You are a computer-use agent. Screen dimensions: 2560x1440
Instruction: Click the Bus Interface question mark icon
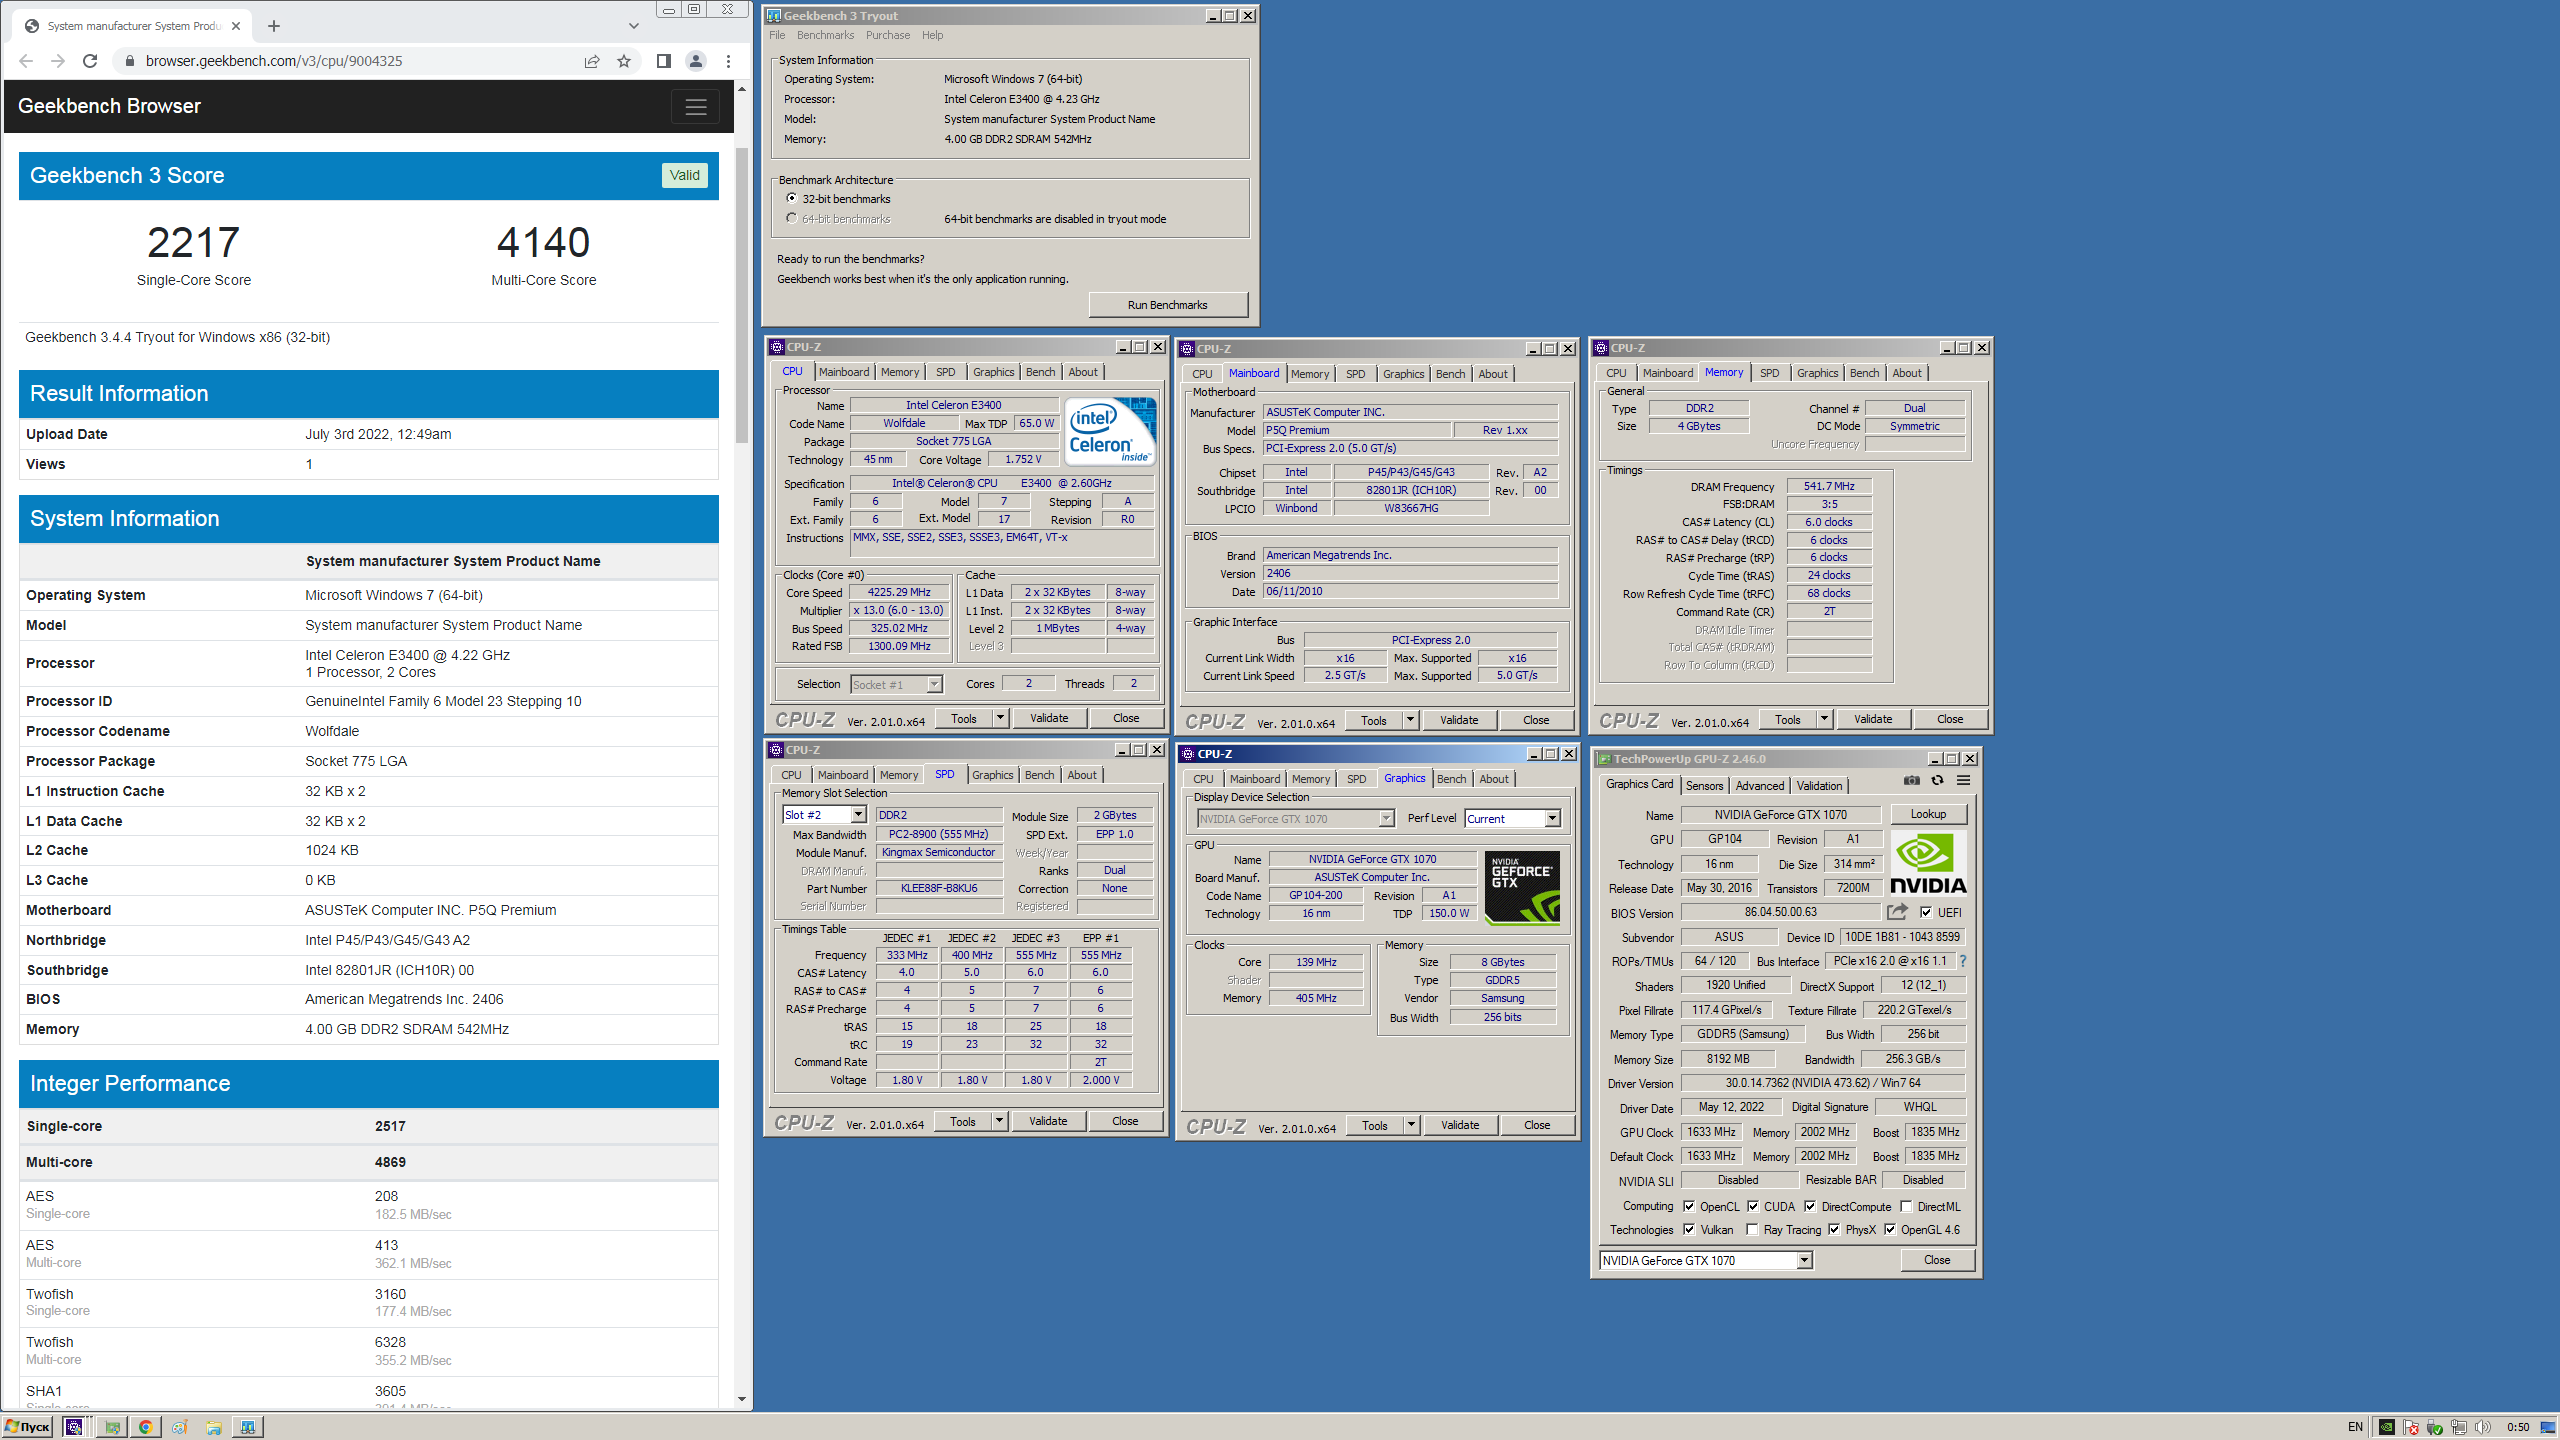click(1963, 961)
